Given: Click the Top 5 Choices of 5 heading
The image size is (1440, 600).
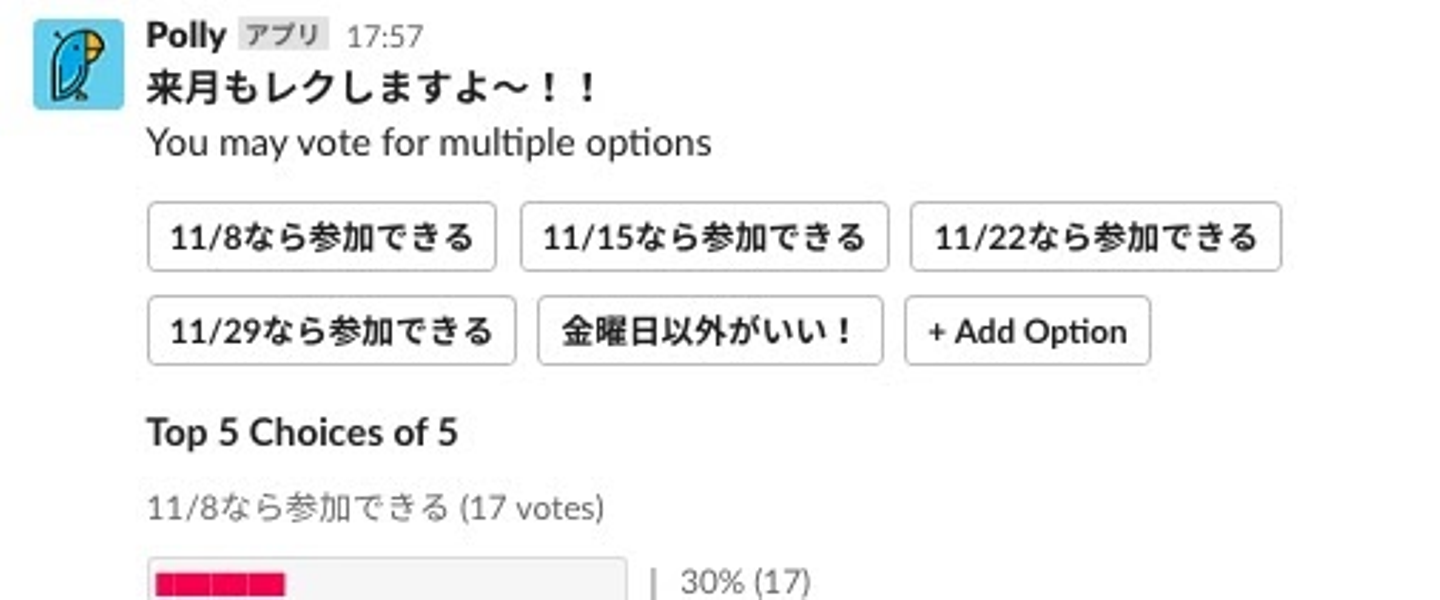Looking at the screenshot, I should pyautogui.click(x=302, y=433).
